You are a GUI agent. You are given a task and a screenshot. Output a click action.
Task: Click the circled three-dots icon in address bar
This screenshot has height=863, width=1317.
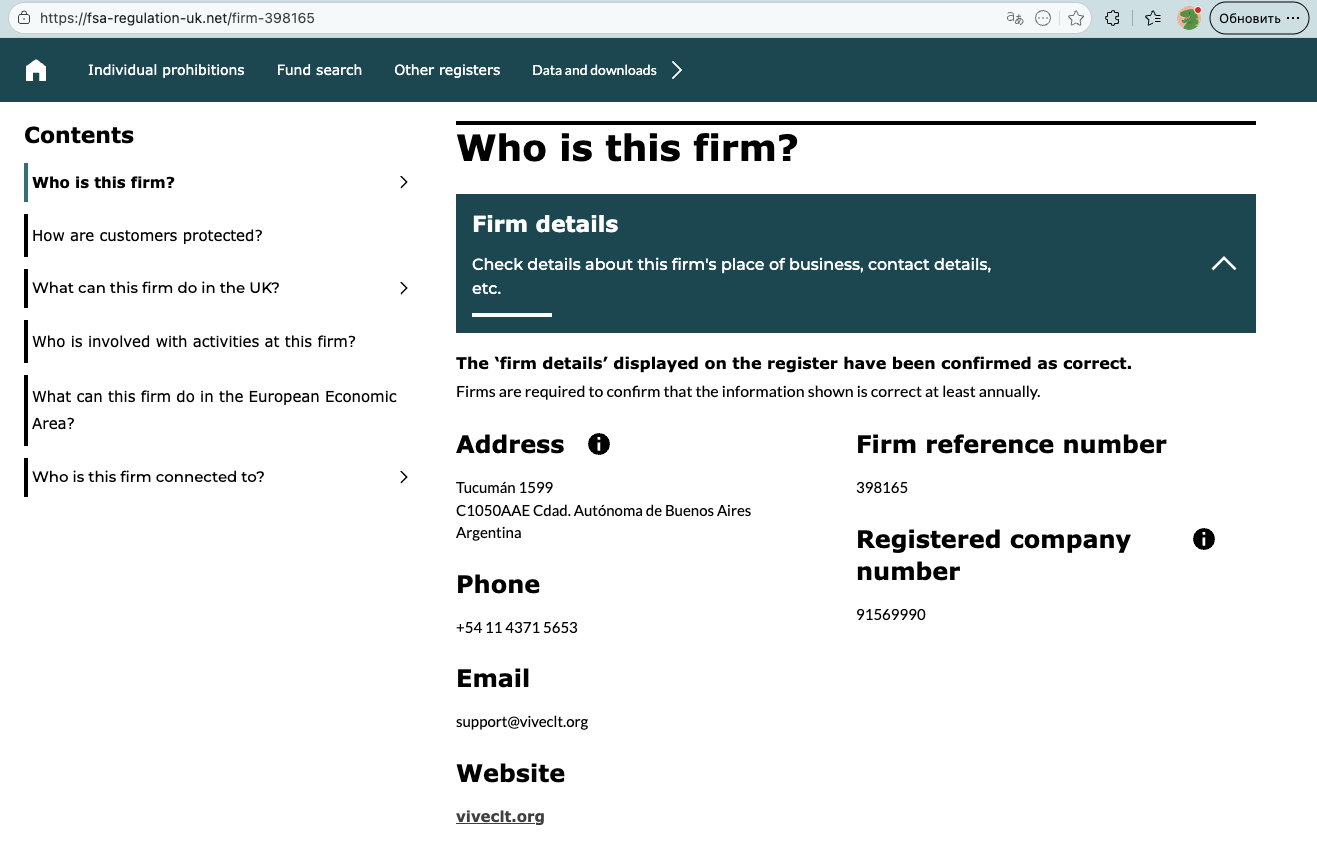pos(1043,18)
